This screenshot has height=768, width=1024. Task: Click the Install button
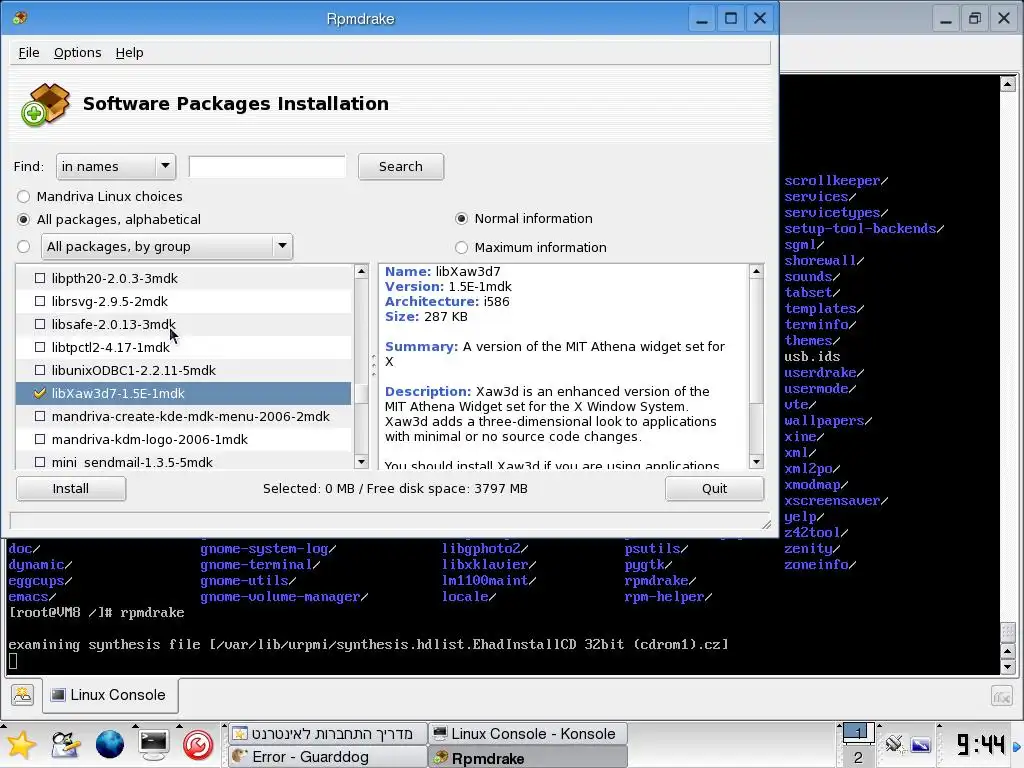coord(71,488)
